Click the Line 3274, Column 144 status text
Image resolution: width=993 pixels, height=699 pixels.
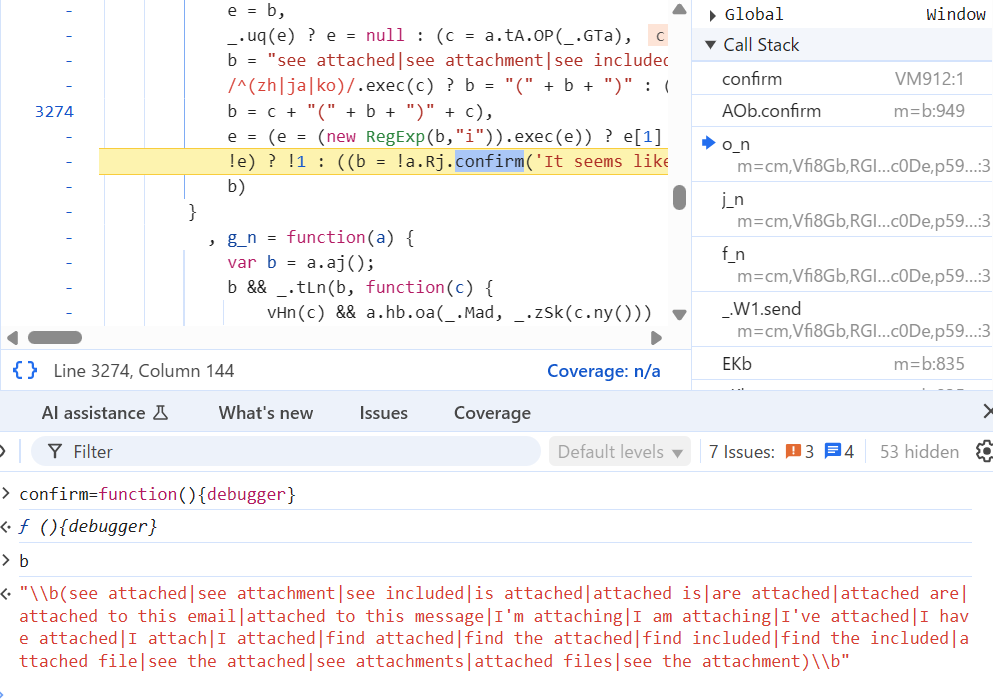coord(144,371)
